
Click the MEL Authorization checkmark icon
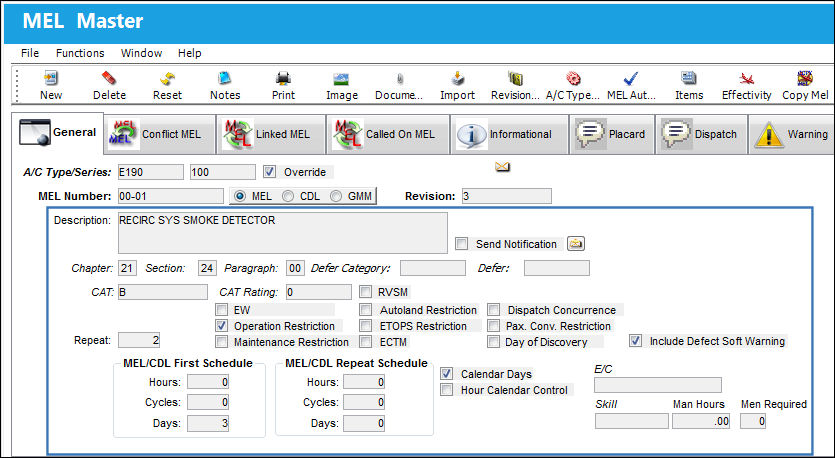point(631,79)
